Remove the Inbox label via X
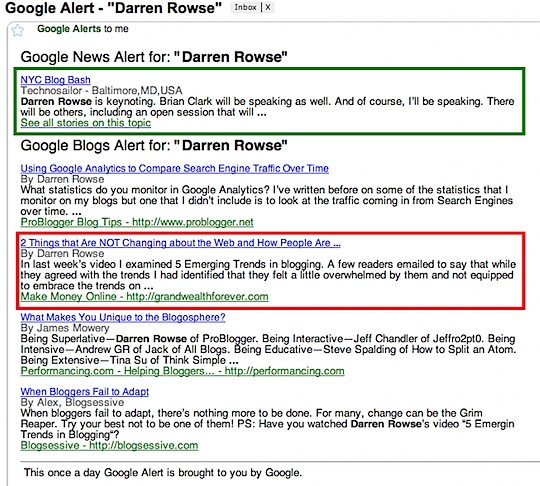The image size is (540, 486). pyautogui.click(x=268, y=7)
